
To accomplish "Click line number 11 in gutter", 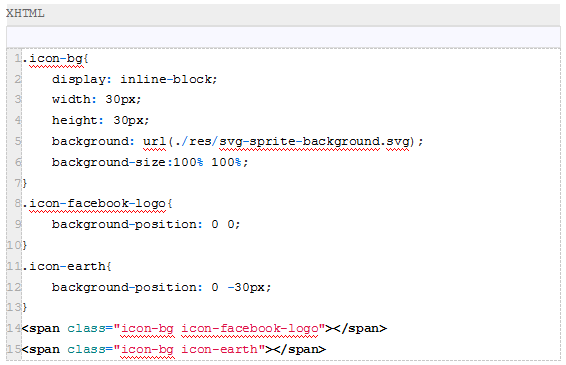I will pyautogui.click(x=14, y=266).
